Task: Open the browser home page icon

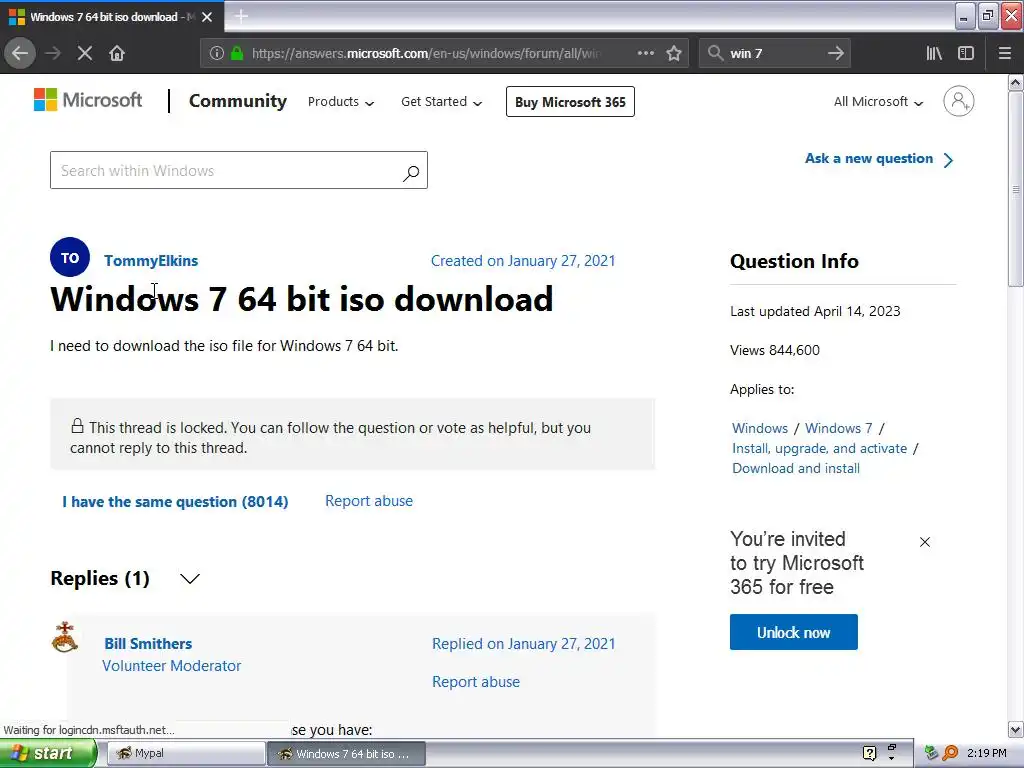Action: [x=117, y=53]
